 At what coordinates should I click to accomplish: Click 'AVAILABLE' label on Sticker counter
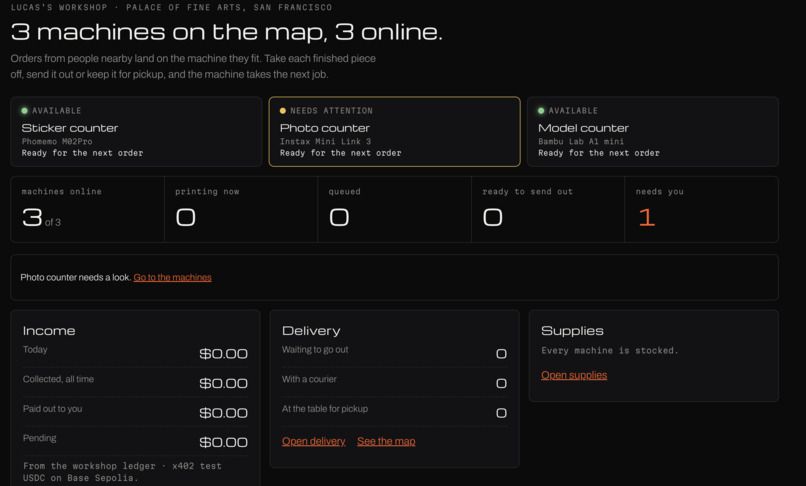click(57, 111)
